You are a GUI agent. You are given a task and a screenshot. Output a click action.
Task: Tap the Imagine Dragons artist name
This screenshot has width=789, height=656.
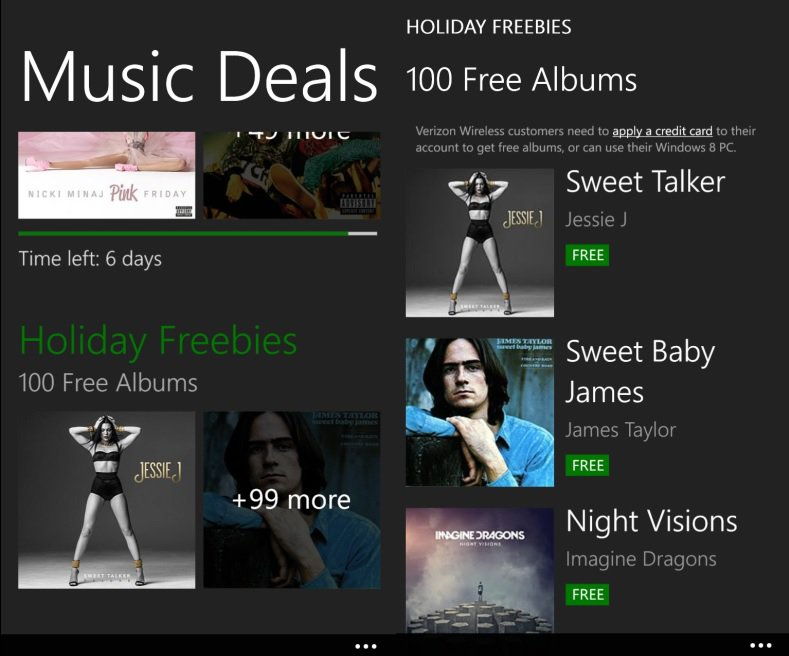pyautogui.click(x=641, y=559)
